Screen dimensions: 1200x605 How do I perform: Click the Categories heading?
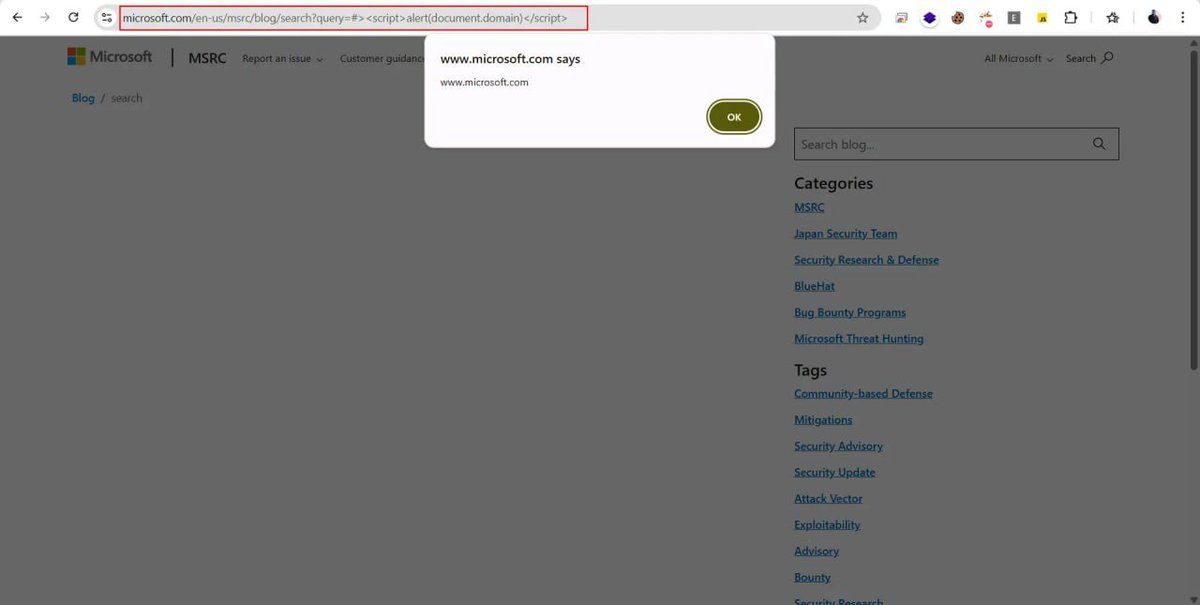[833, 183]
